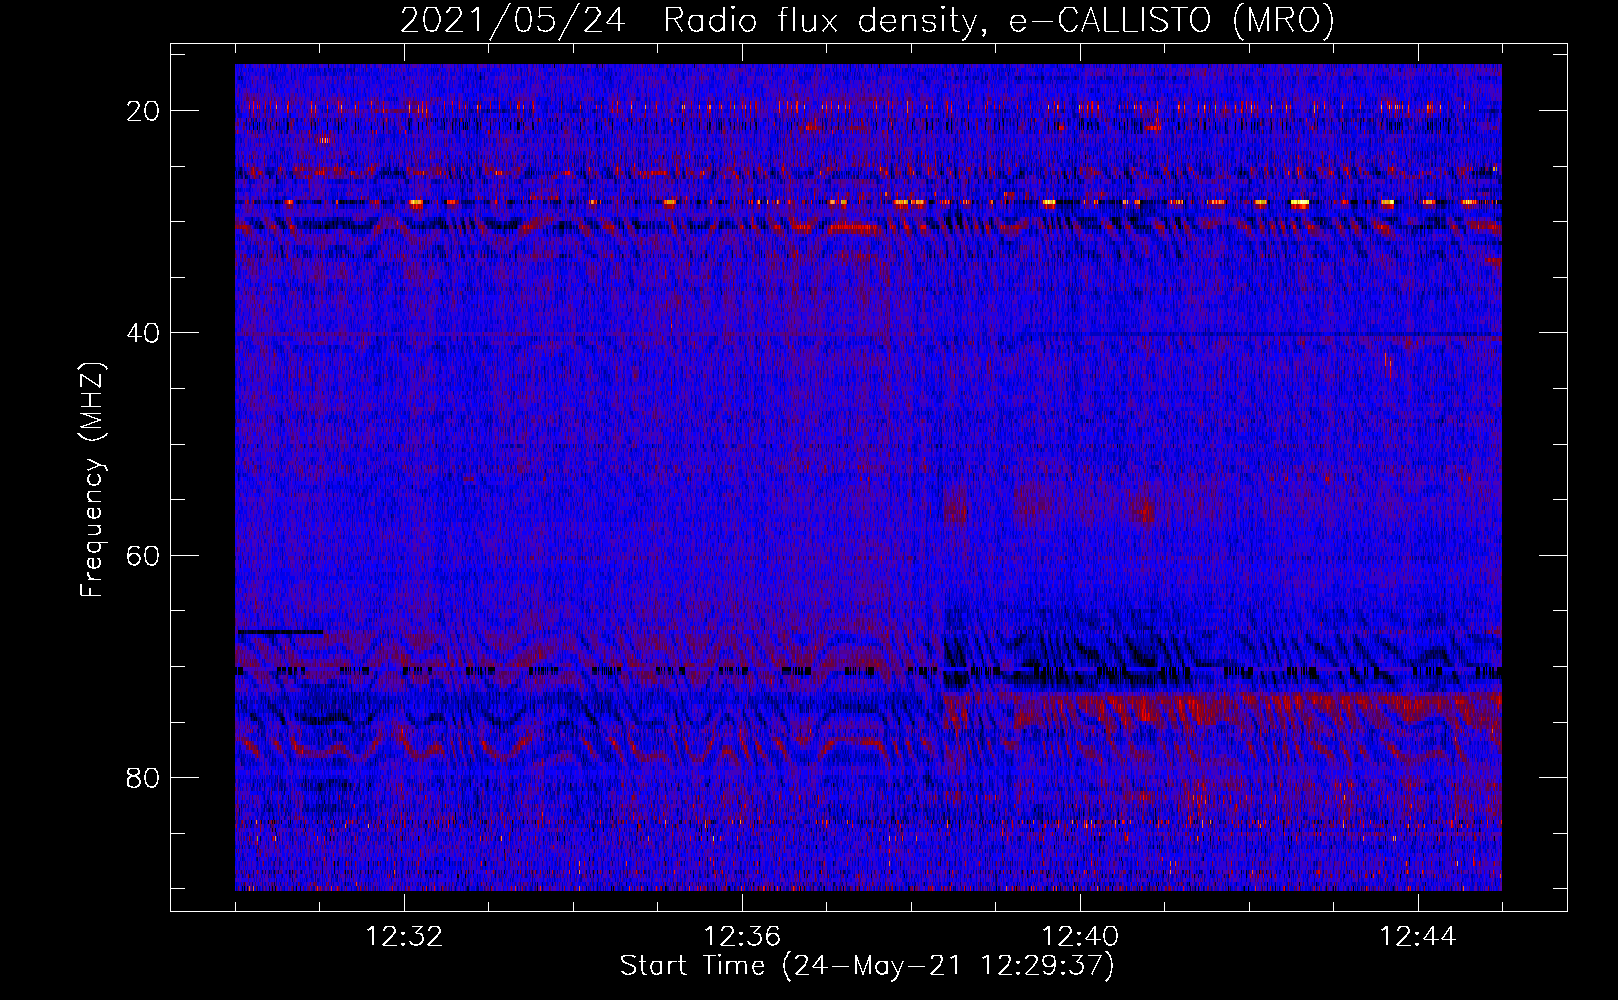The image size is (1618, 1000).
Task: Click the 'e-CALLISTO (MRO)' text in title
Action: 1171,20
